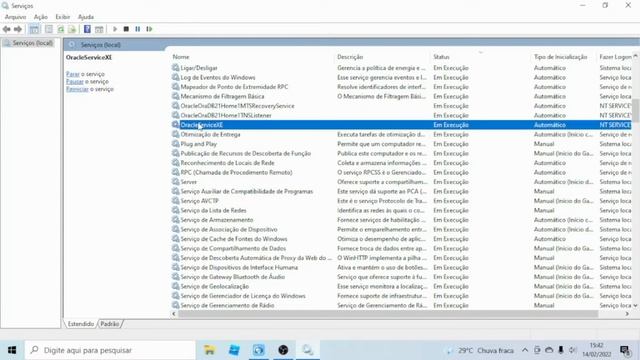This screenshot has width=640, height=360.
Task: Switch to the Estendido tab
Action: tap(81, 324)
